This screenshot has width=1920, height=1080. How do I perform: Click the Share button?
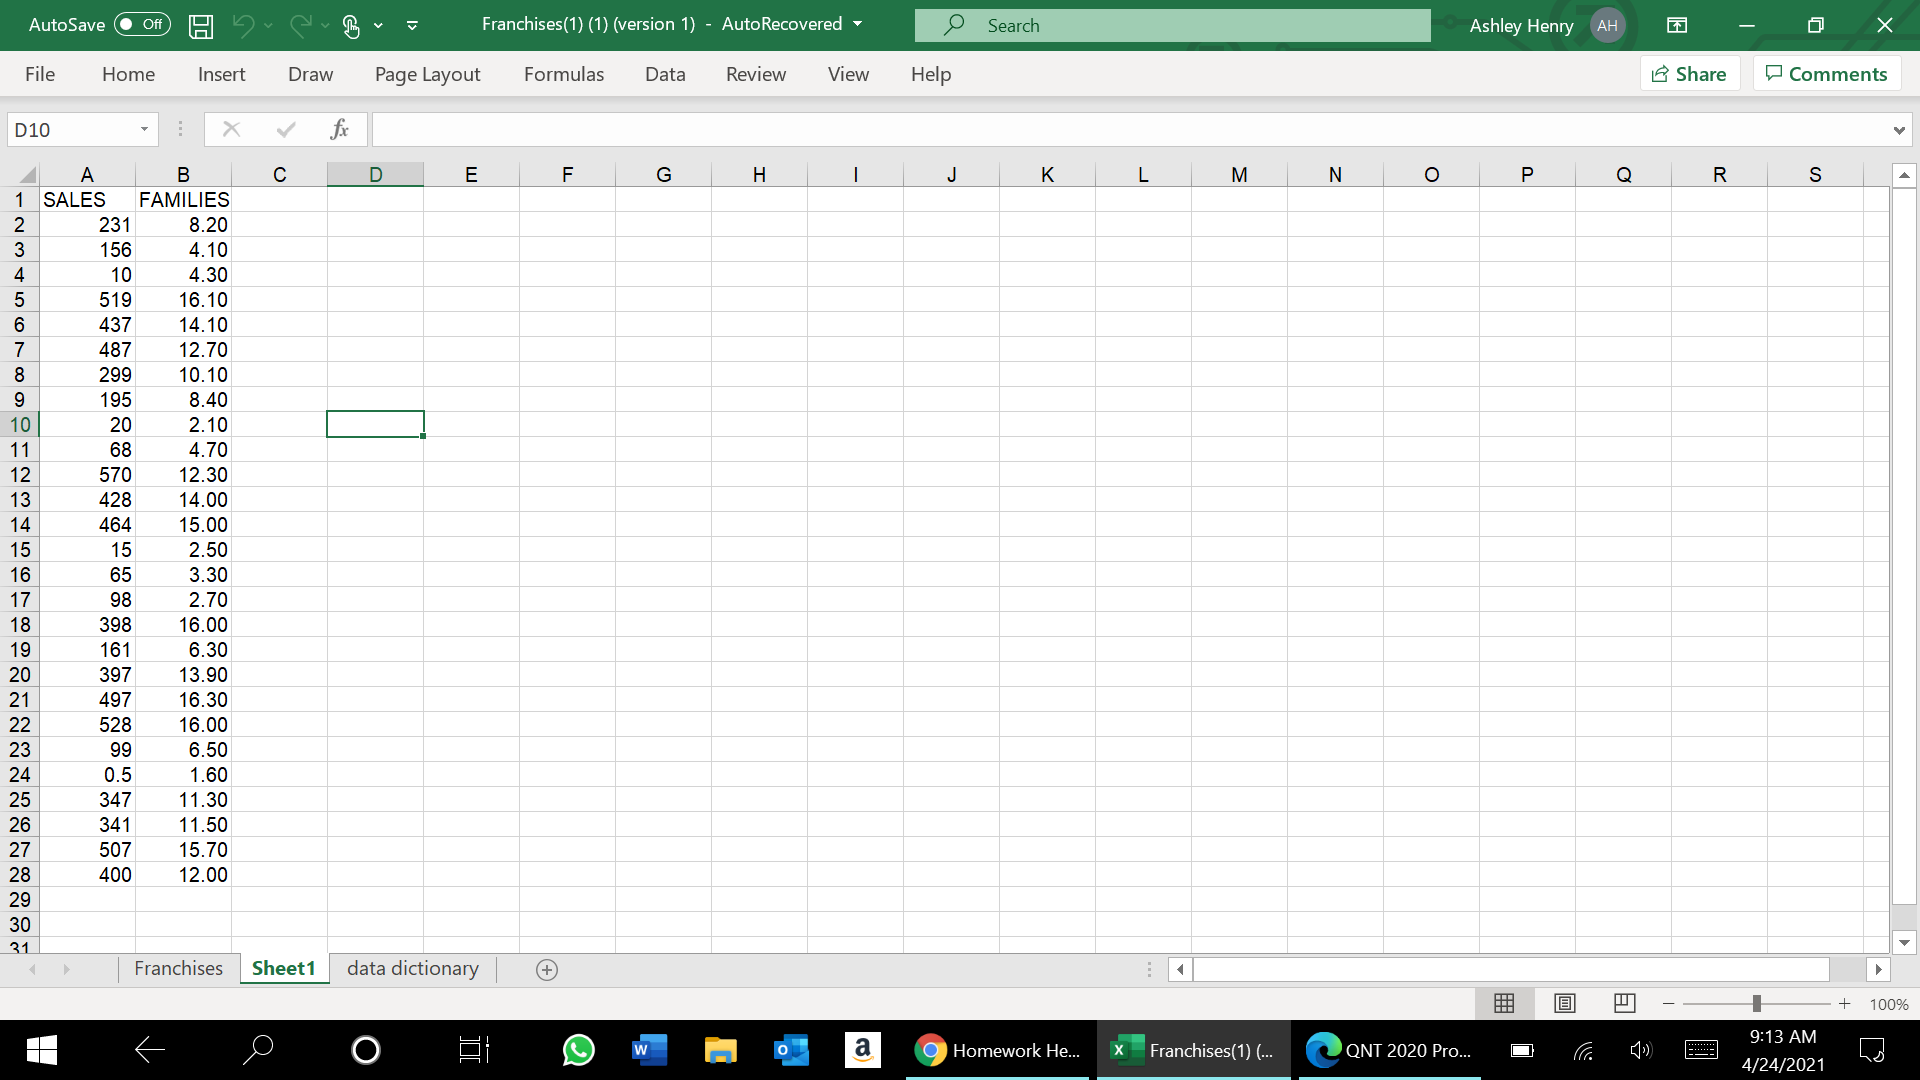click(x=1689, y=74)
